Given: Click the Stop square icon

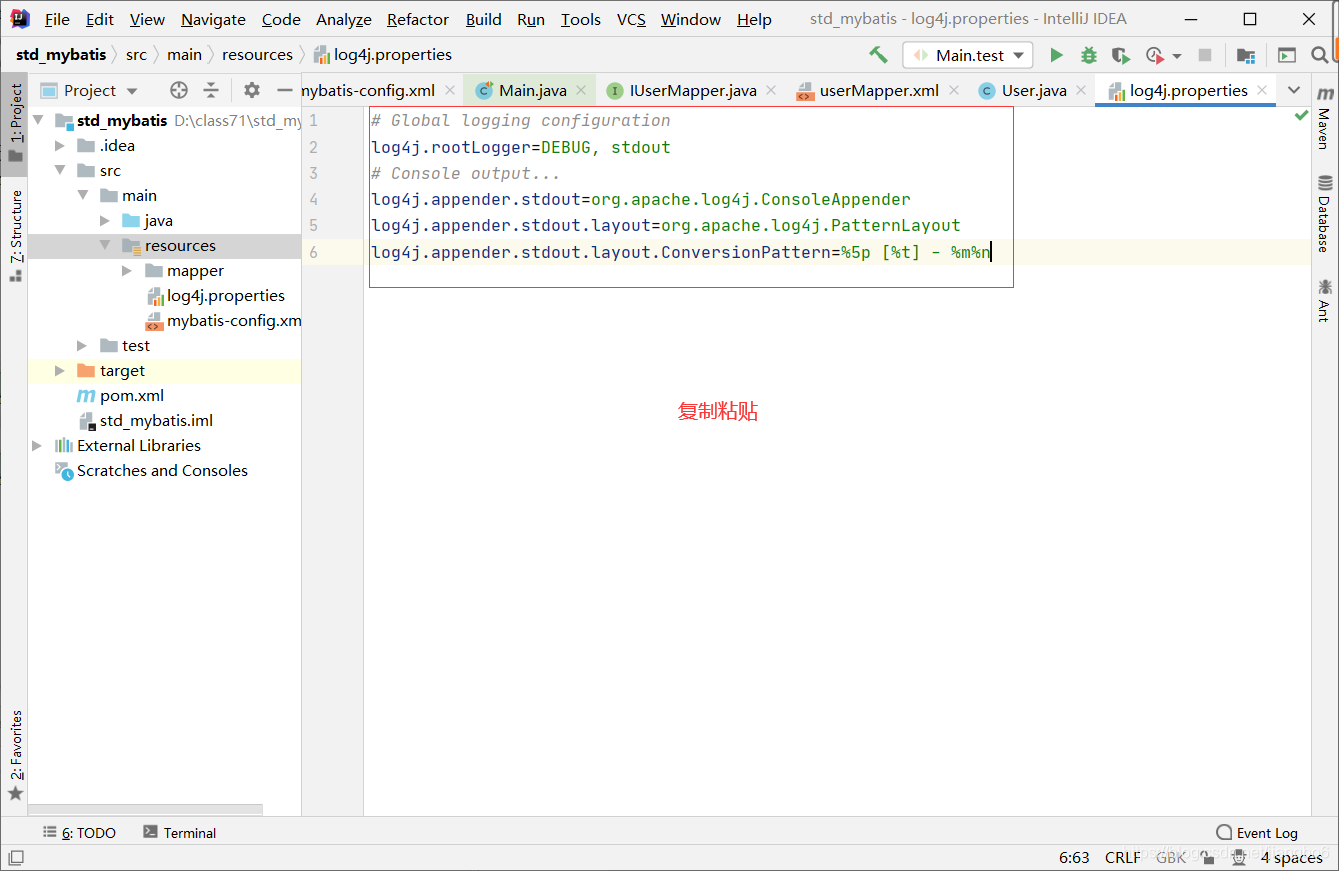Looking at the screenshot, I should coord(1205,55).
